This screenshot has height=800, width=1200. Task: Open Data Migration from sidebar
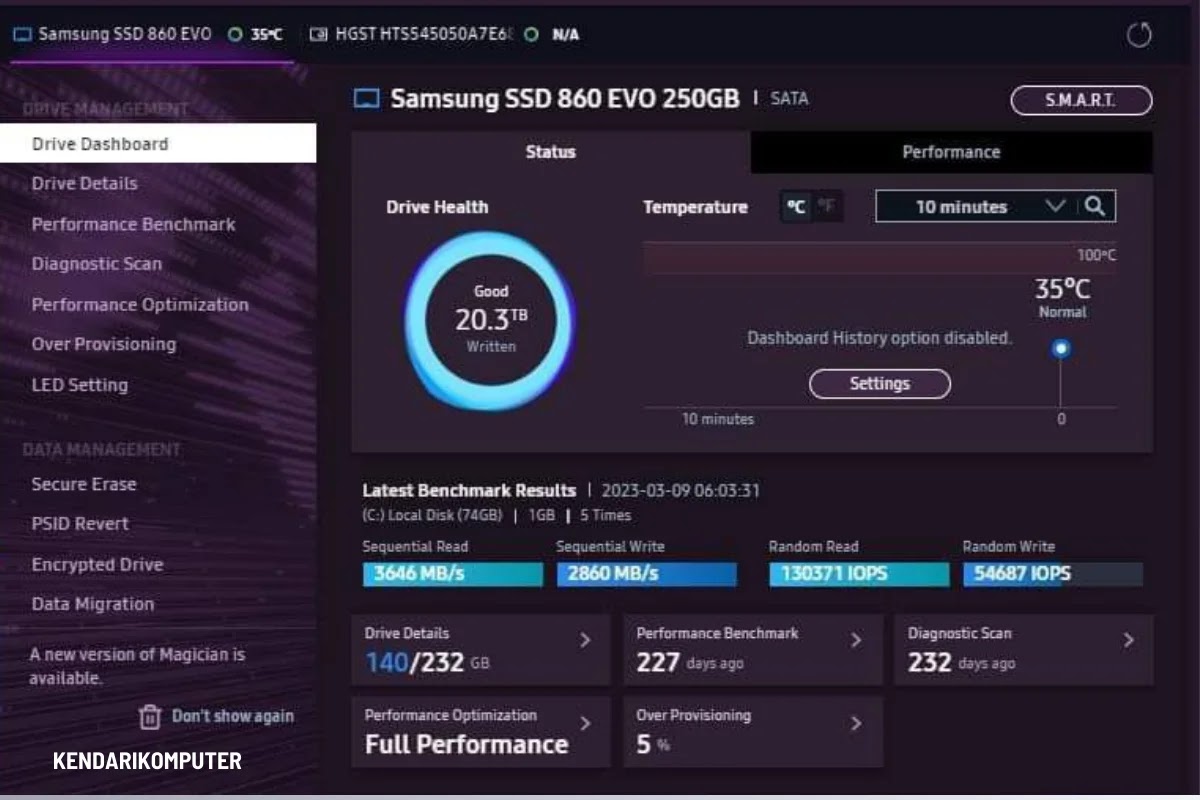[x=93, y=604]
